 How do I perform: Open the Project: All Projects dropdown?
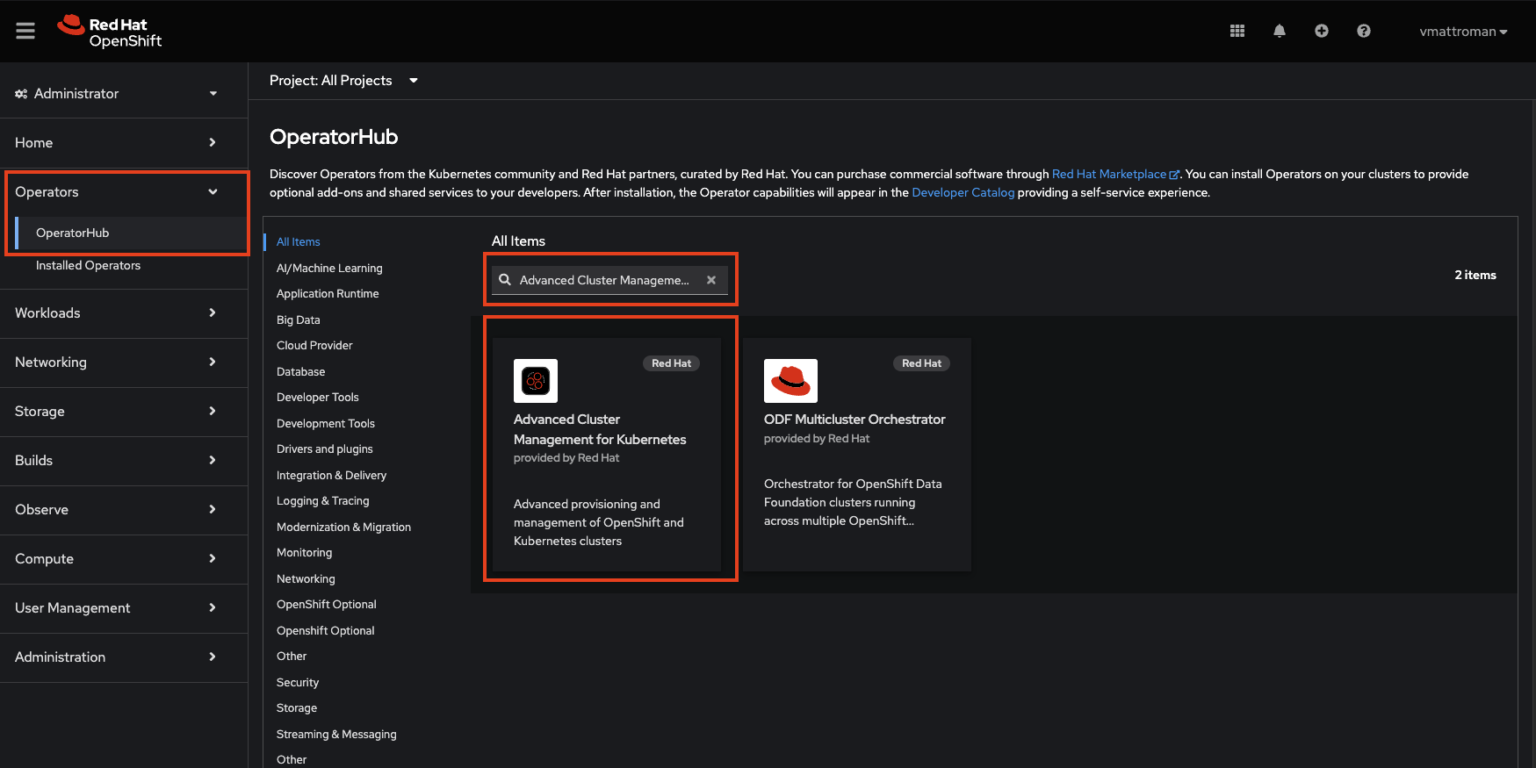[344, 80]
